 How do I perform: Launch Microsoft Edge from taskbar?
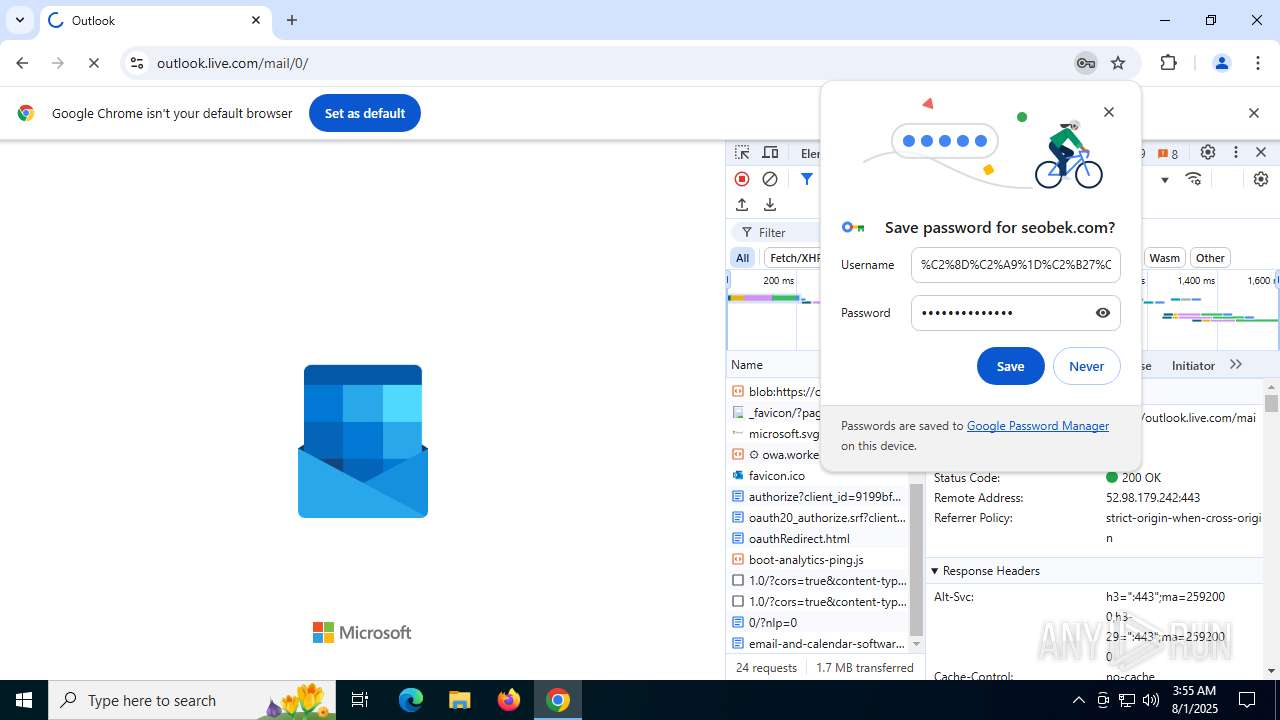(x=411, y=700)
